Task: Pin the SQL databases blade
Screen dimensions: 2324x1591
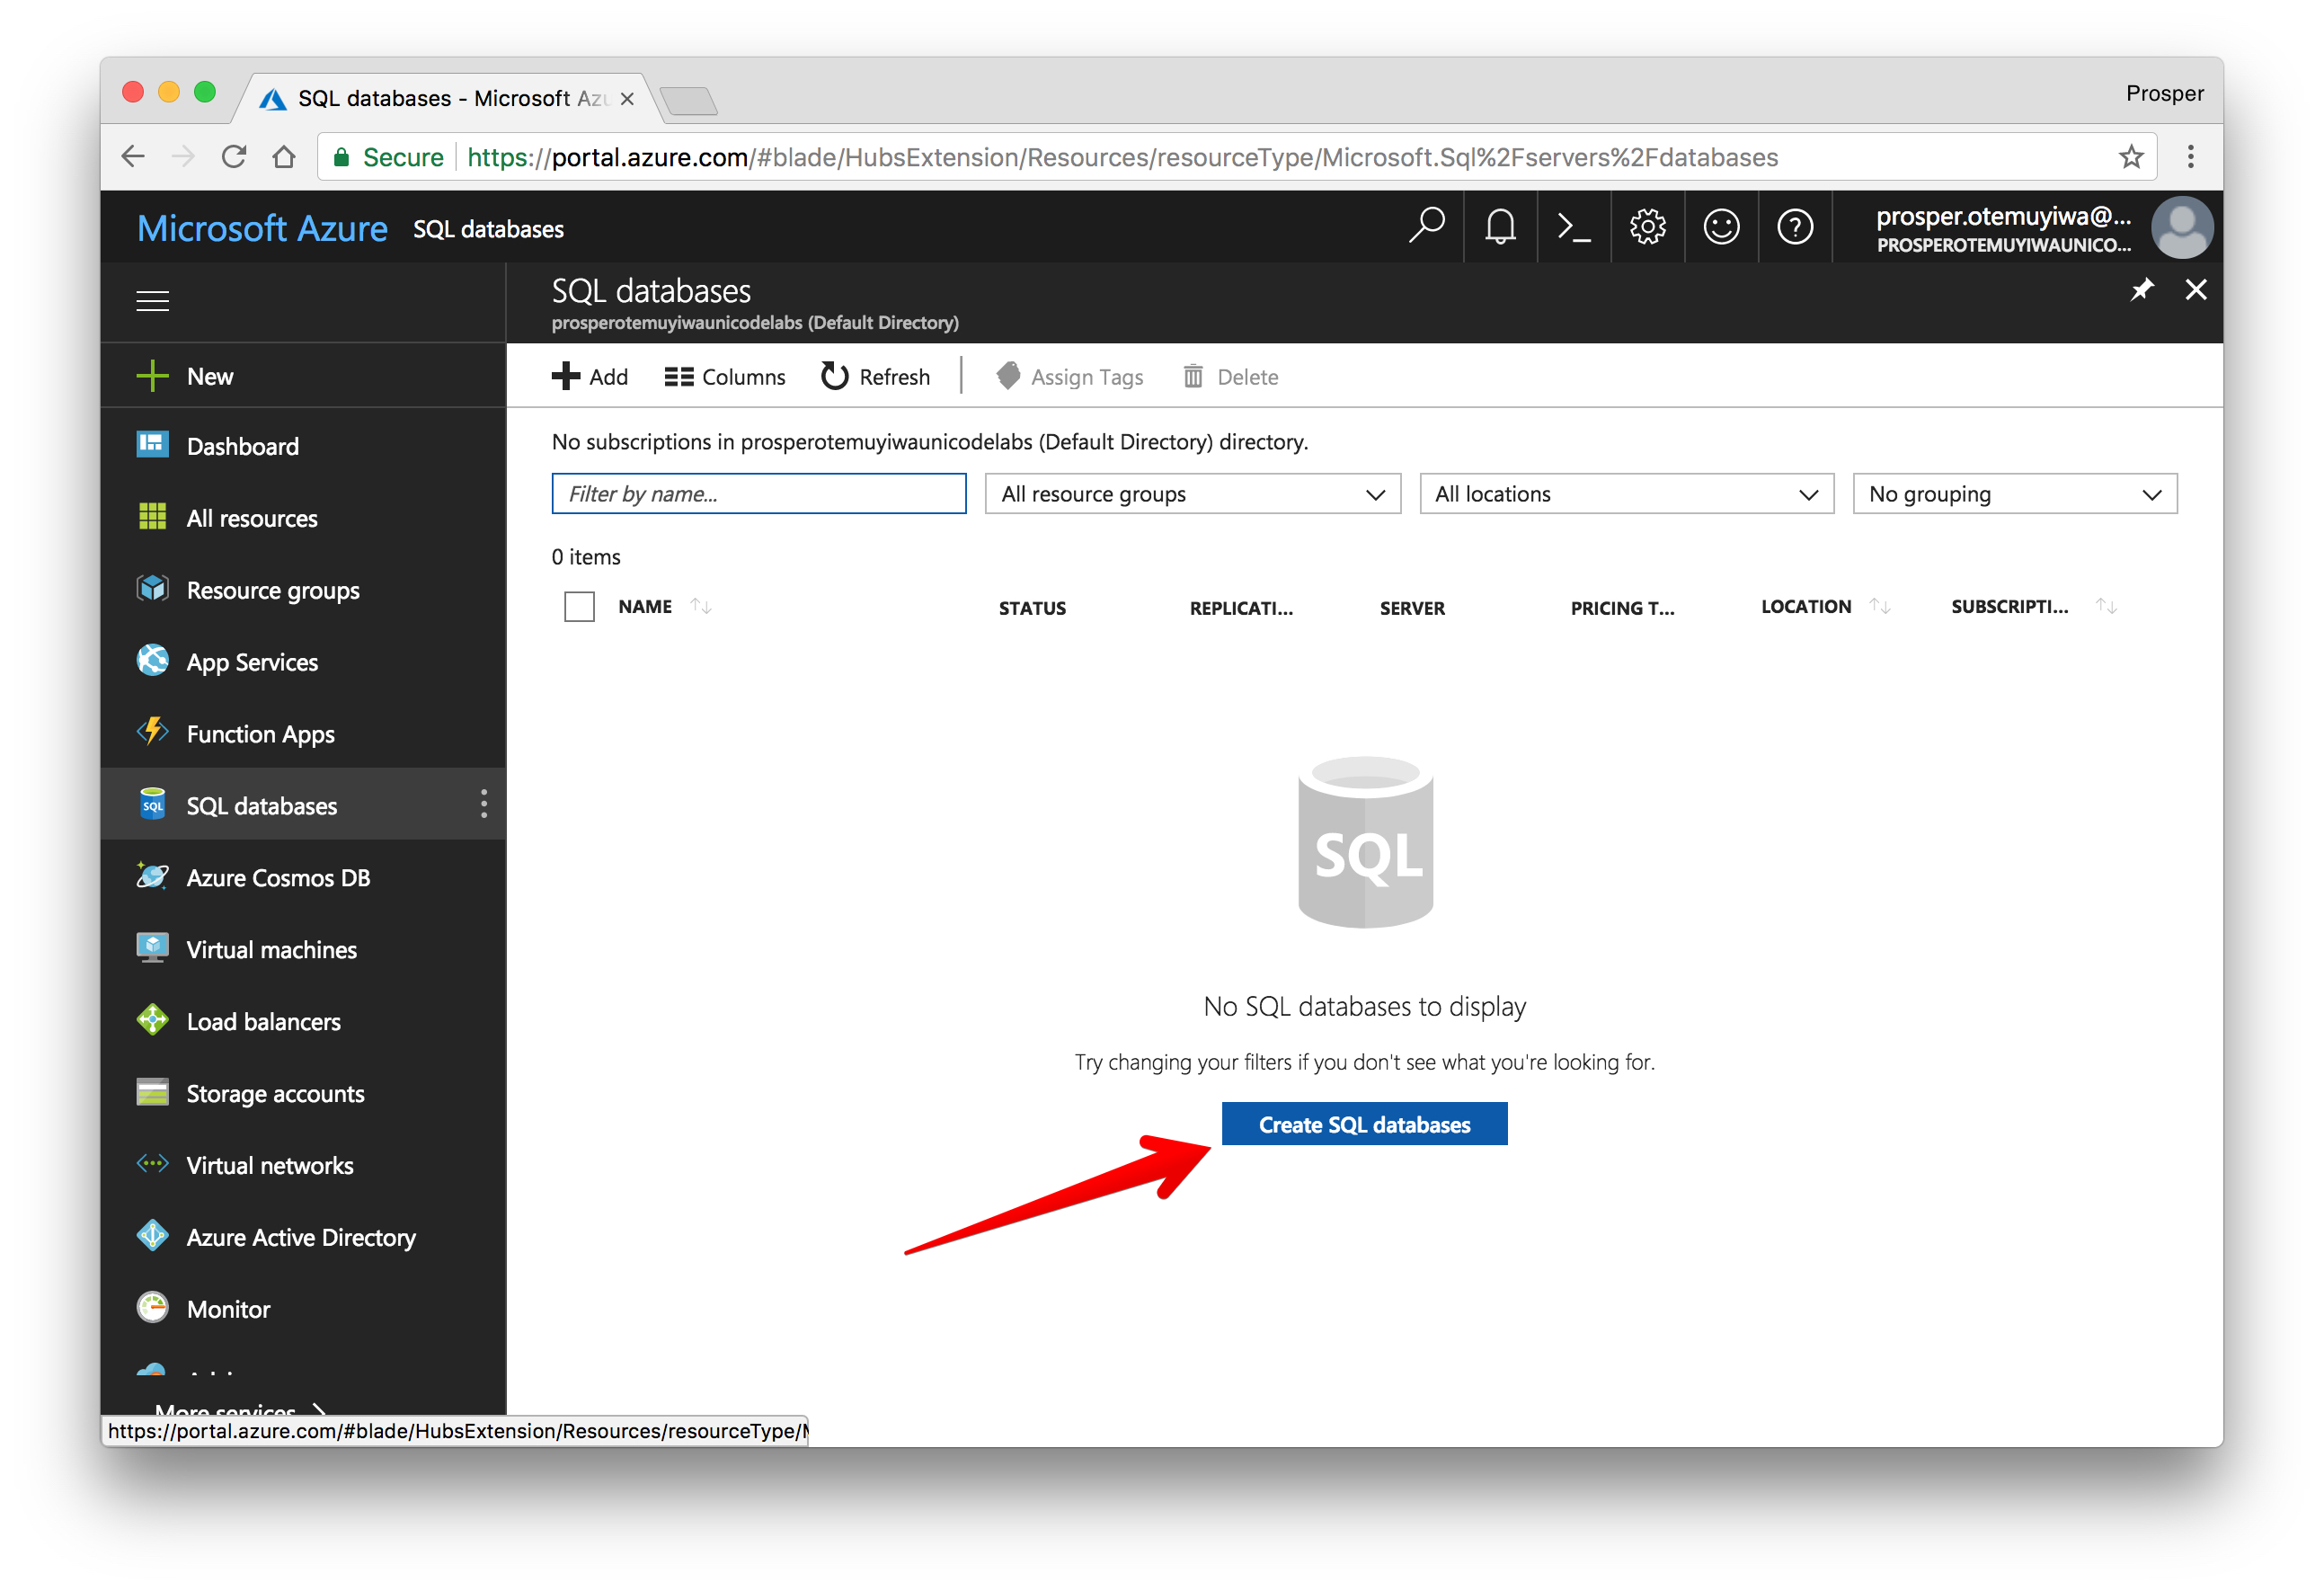Action: (x=2140, y=290)
